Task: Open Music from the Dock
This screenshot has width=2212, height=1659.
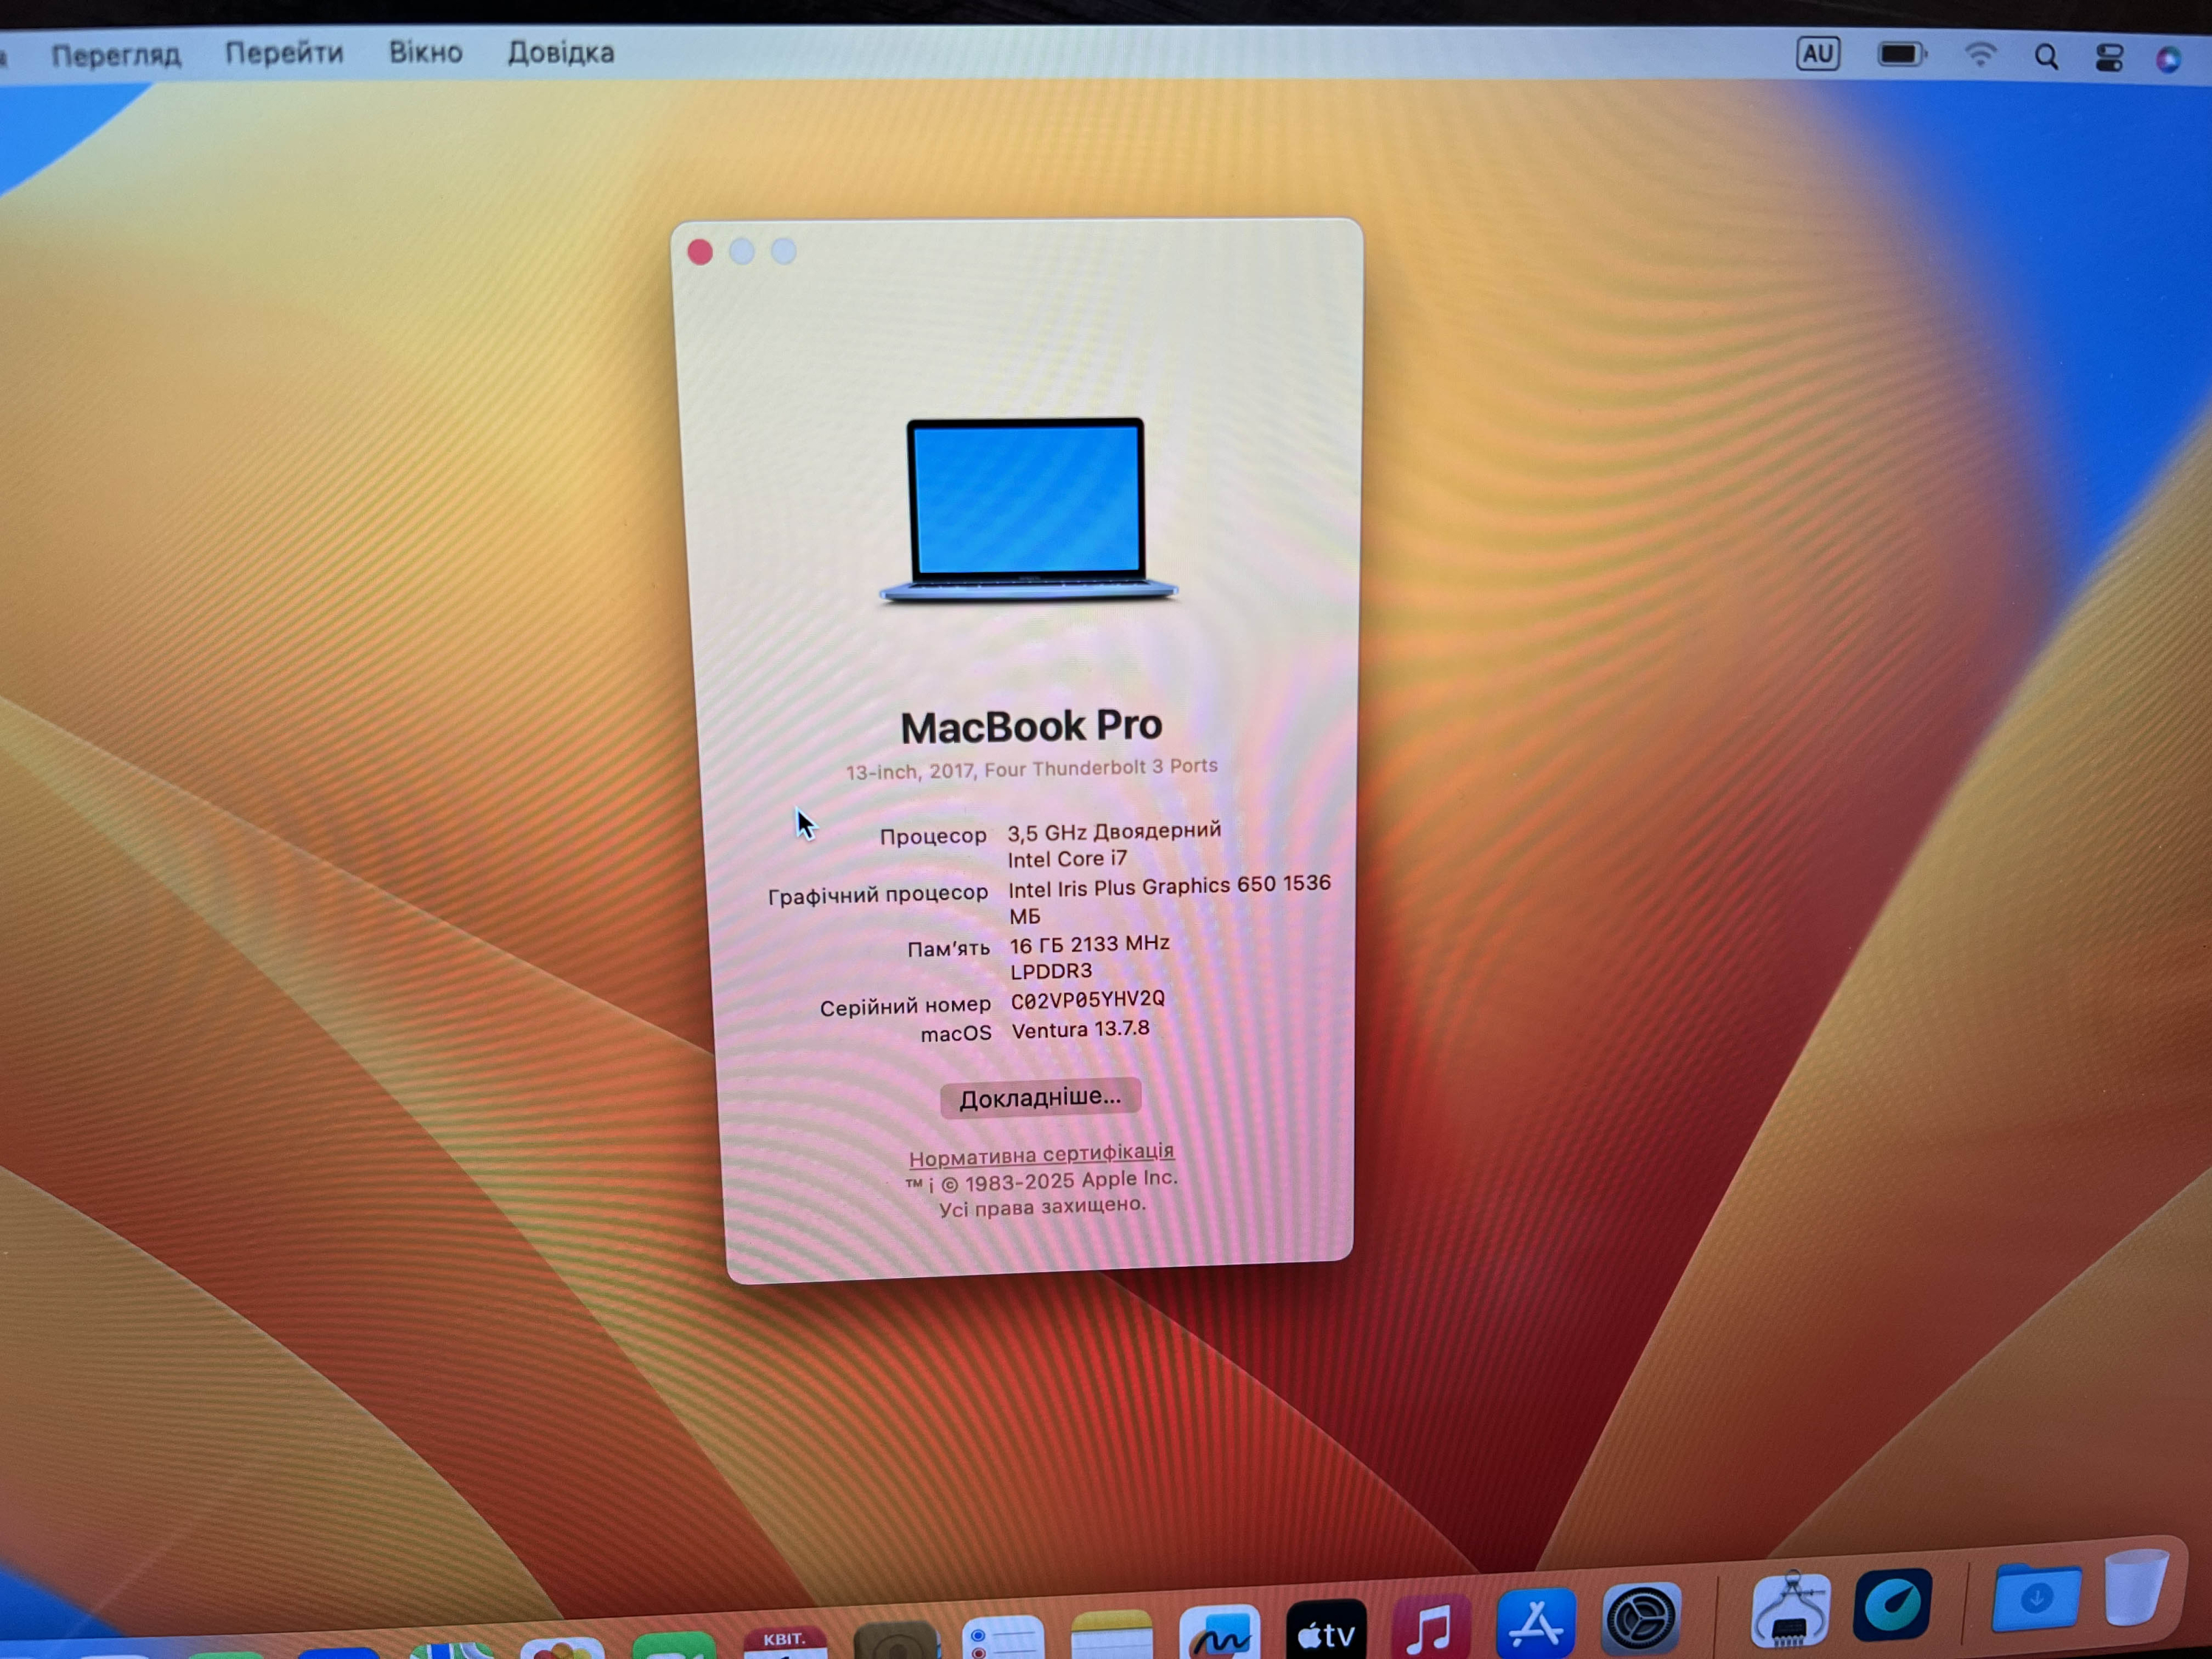Action: pyautogui.click(x=1431, y=1625)
